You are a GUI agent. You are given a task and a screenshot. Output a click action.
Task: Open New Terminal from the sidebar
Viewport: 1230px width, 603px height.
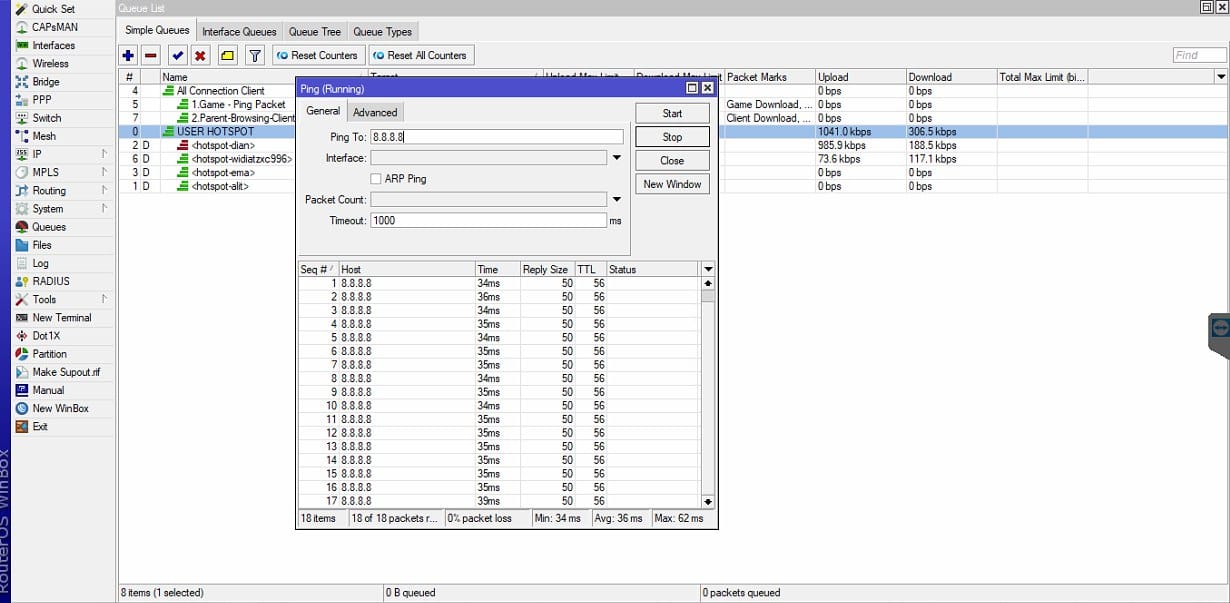(61, 317)
